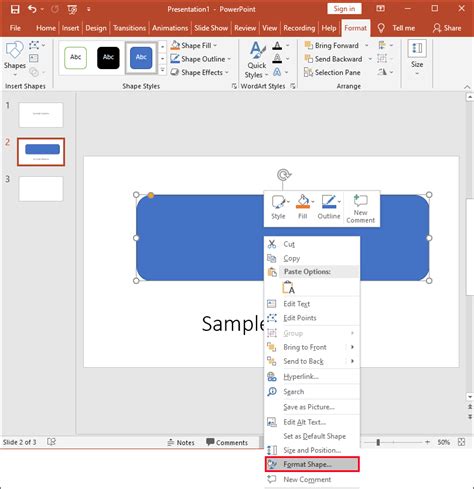Choose Cut from the context menu
The height and width of the screenshot is (489, 474).
coord(312,244)
